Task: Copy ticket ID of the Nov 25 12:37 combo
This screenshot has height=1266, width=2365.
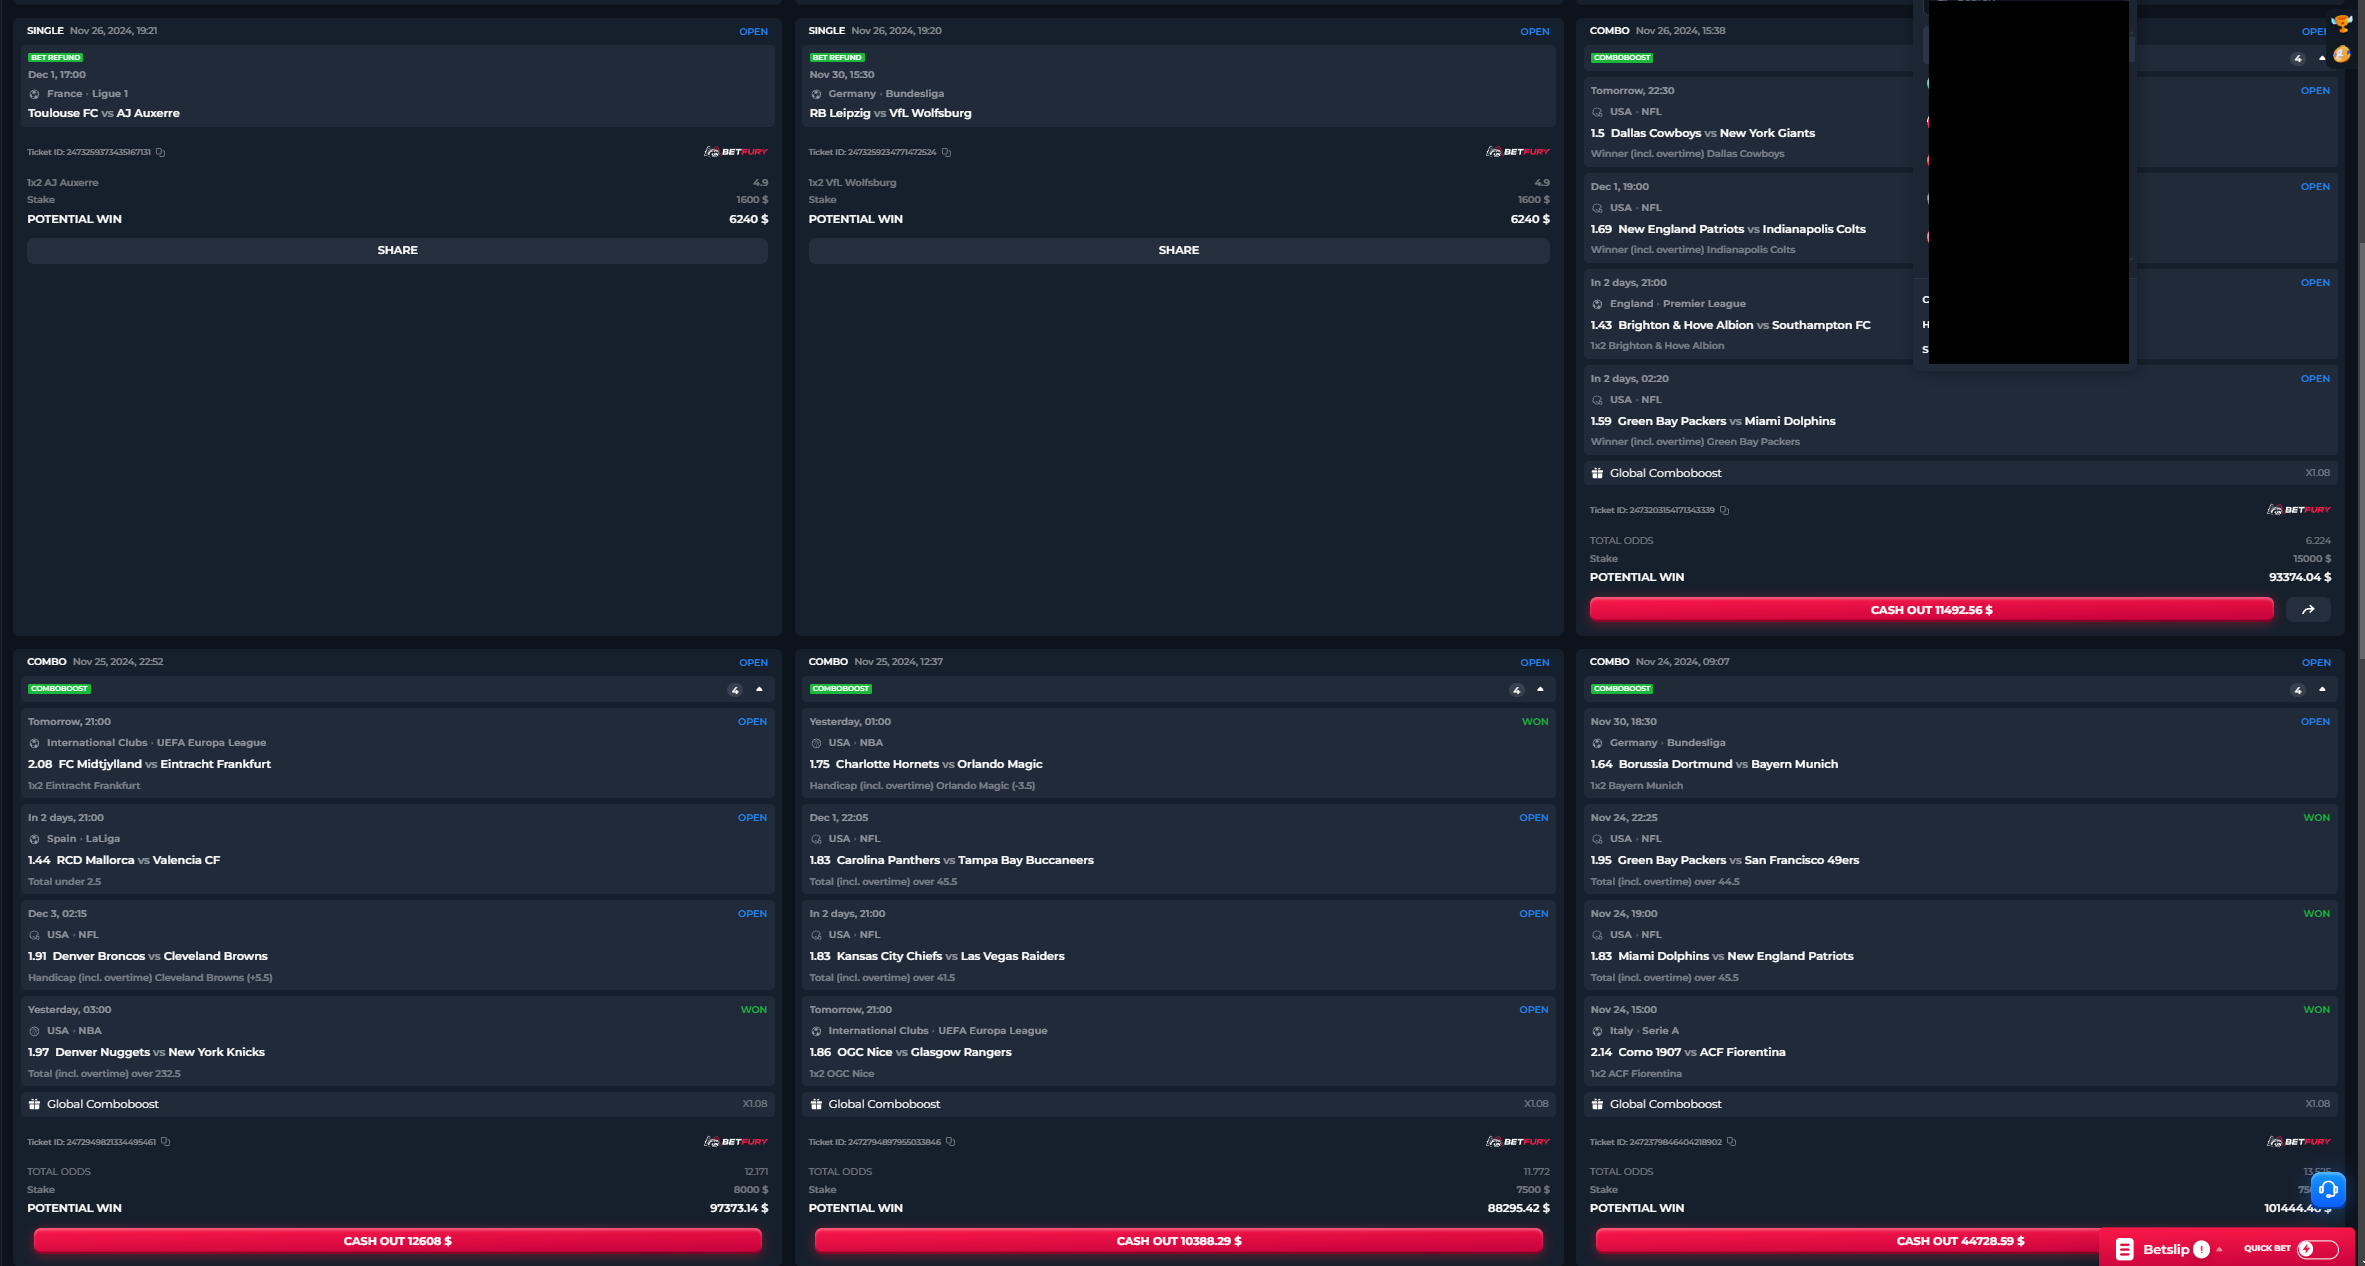Action: coord(950,1141)
